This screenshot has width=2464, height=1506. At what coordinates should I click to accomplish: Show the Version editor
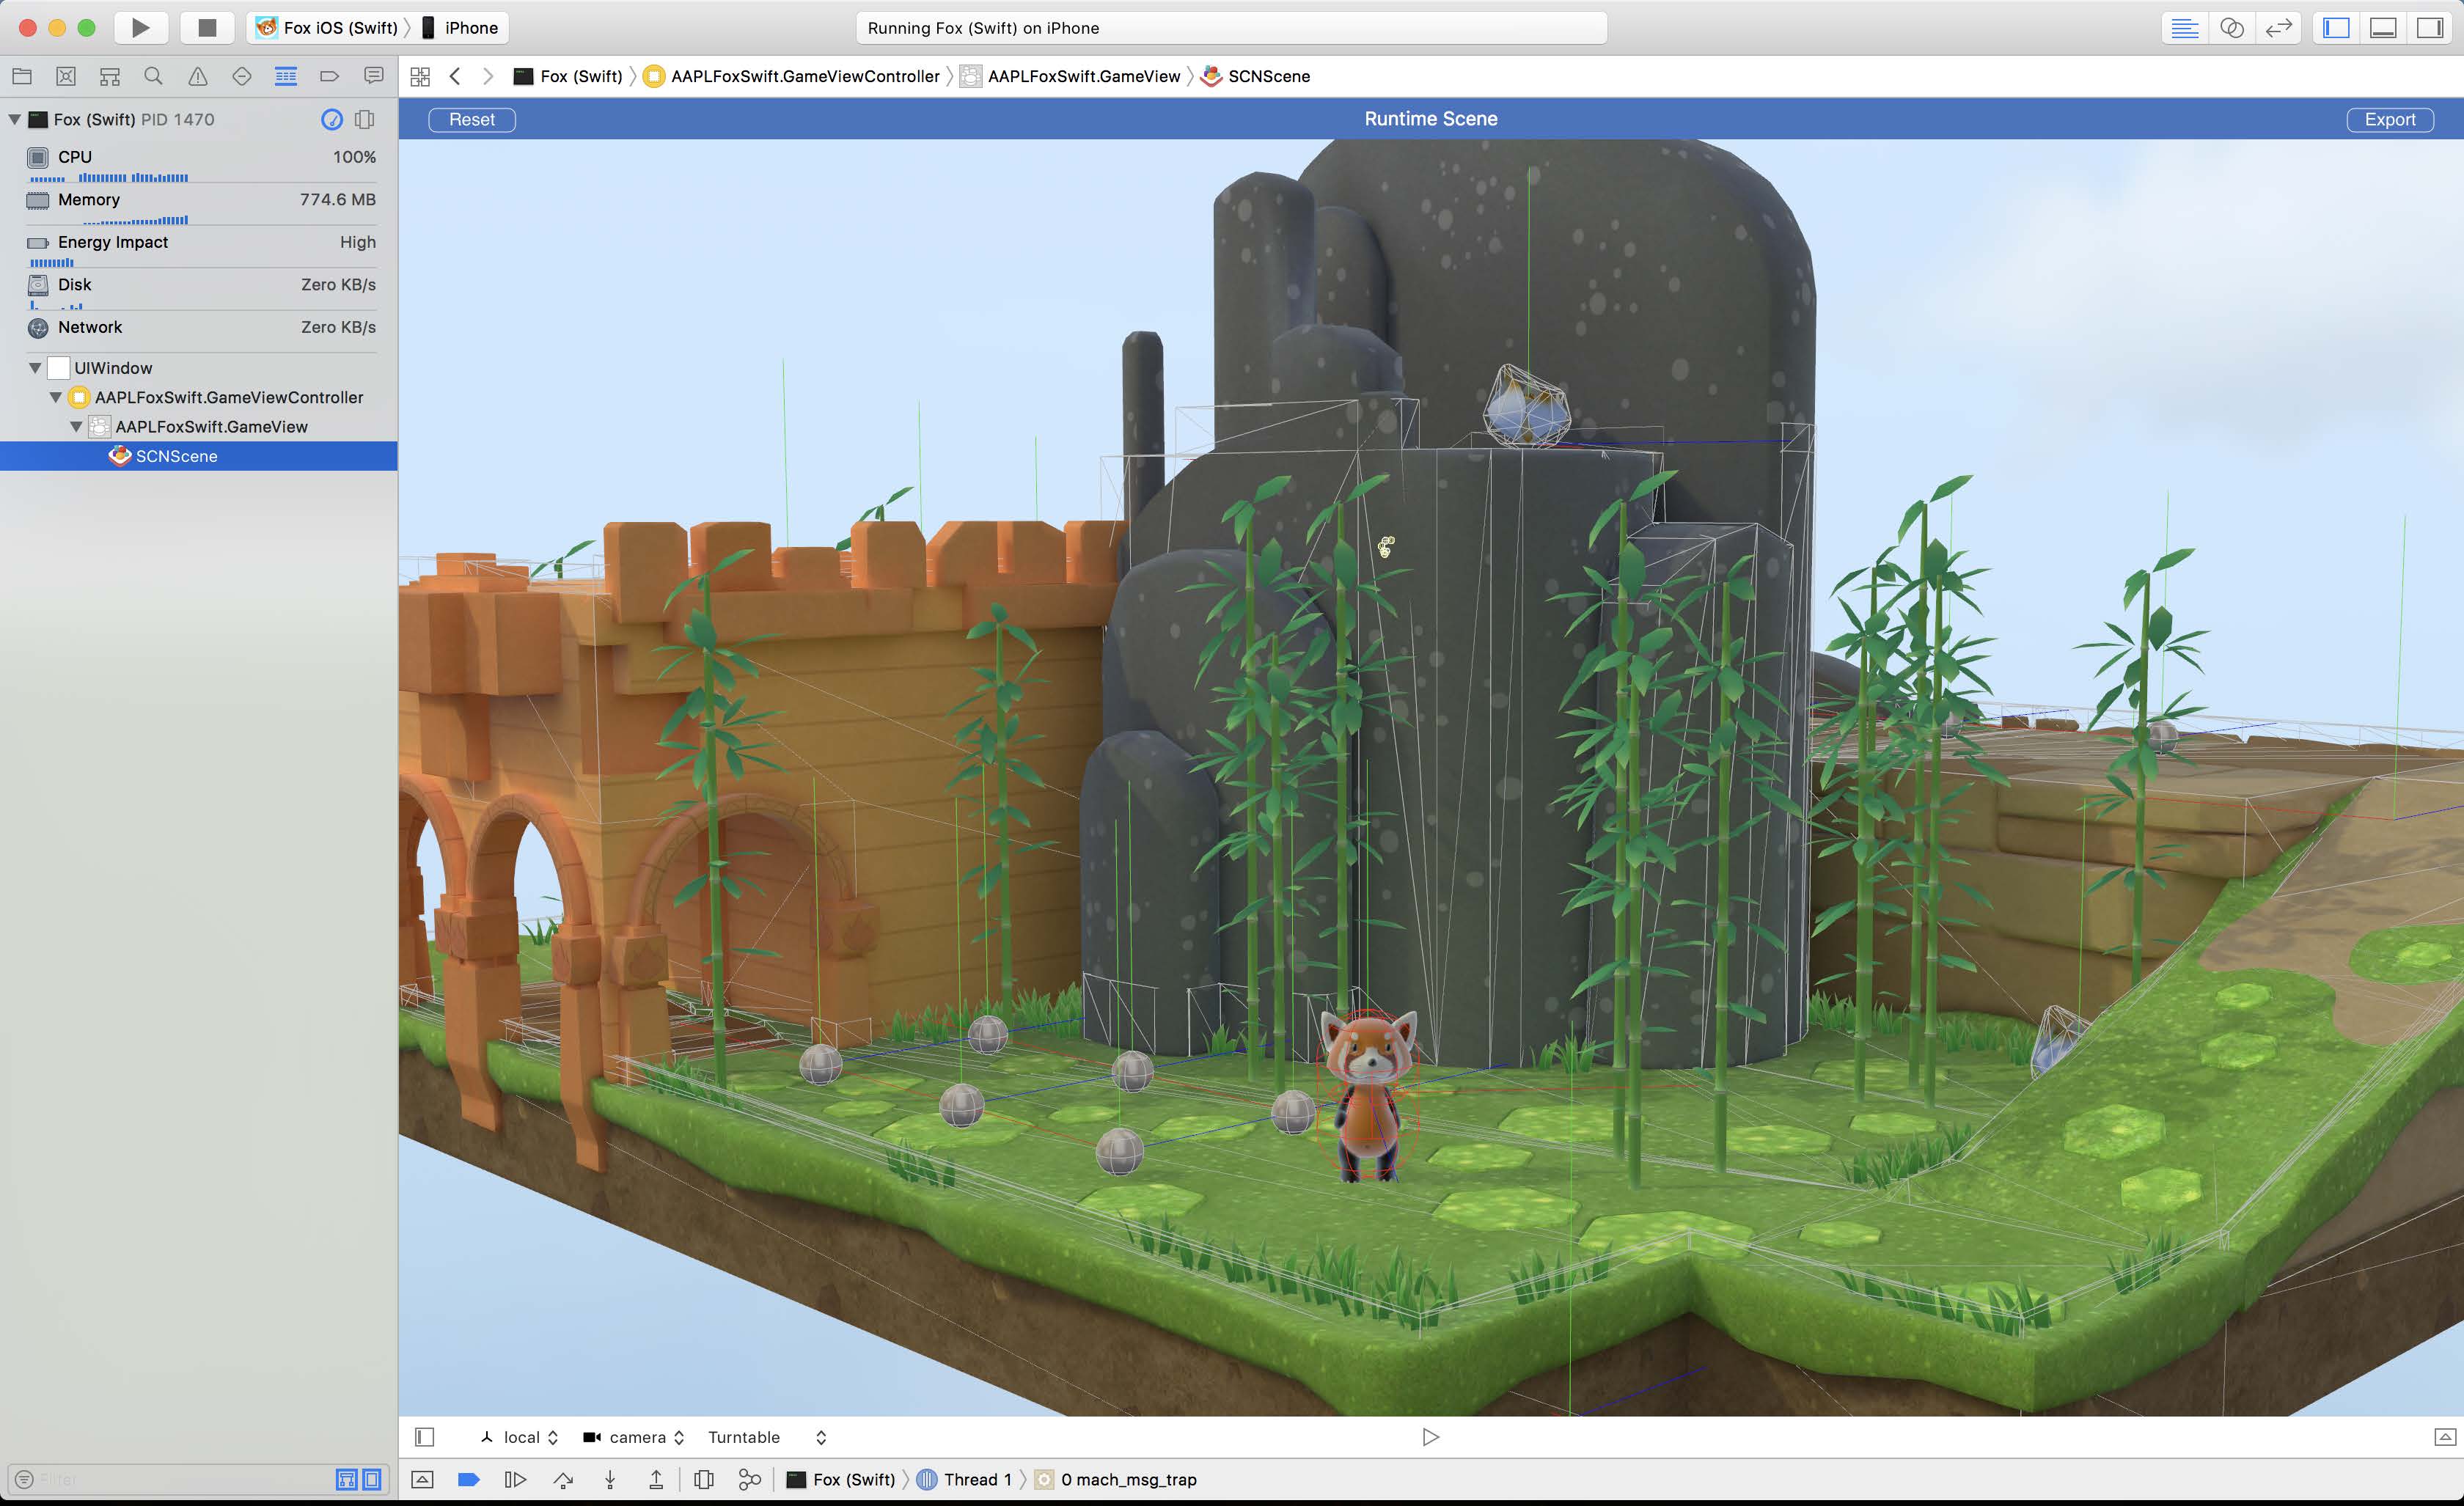[x=2279, y=28]
